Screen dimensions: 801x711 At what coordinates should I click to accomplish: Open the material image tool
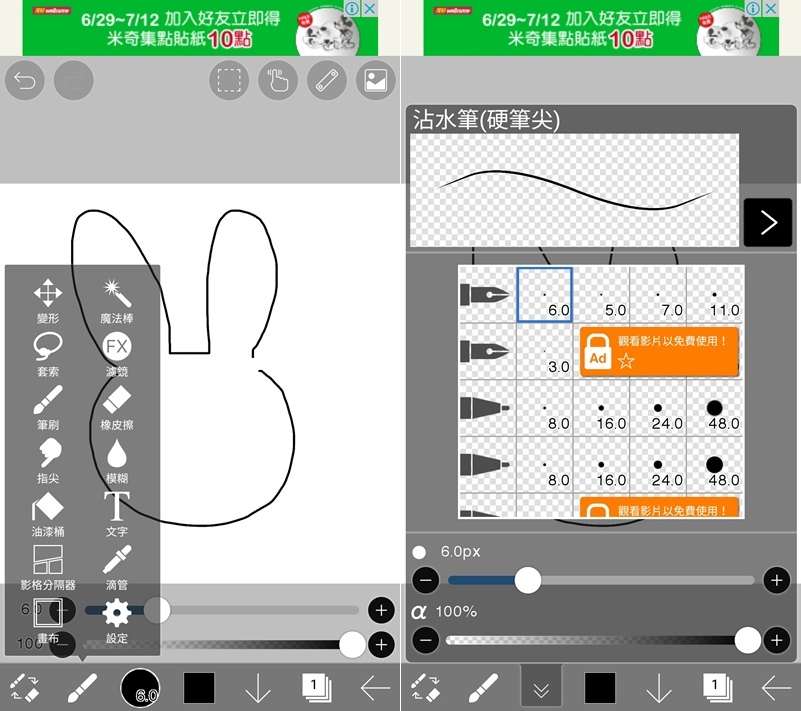click(x=375, y=80)
